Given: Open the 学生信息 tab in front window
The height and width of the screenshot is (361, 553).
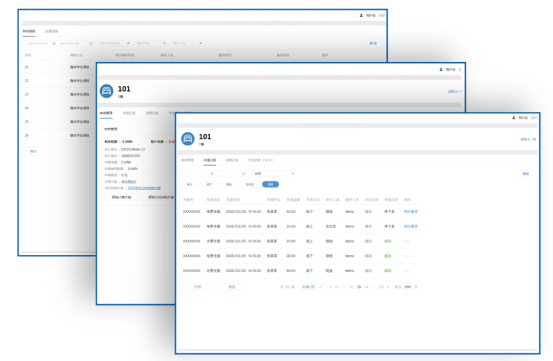Looking at the screenshot, I should 261,160.
